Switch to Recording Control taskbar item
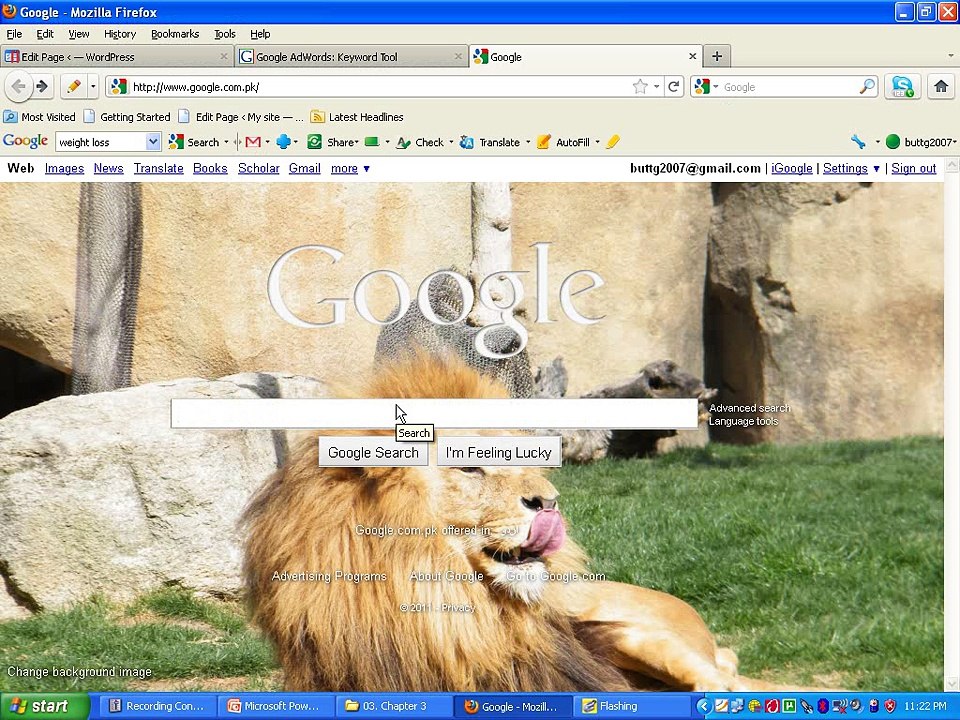The width and height of the screenshot is (960, 720). pyautogui.click(x=158, y=706)
